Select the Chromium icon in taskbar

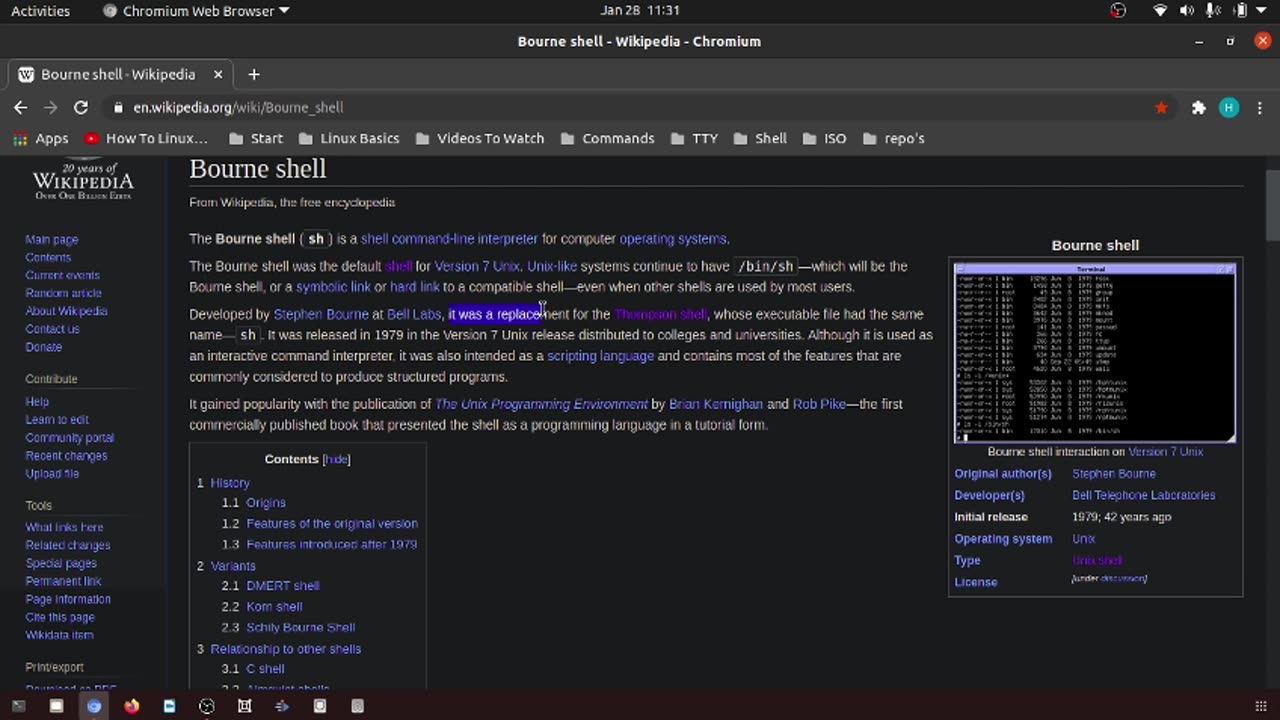point(94,706)
